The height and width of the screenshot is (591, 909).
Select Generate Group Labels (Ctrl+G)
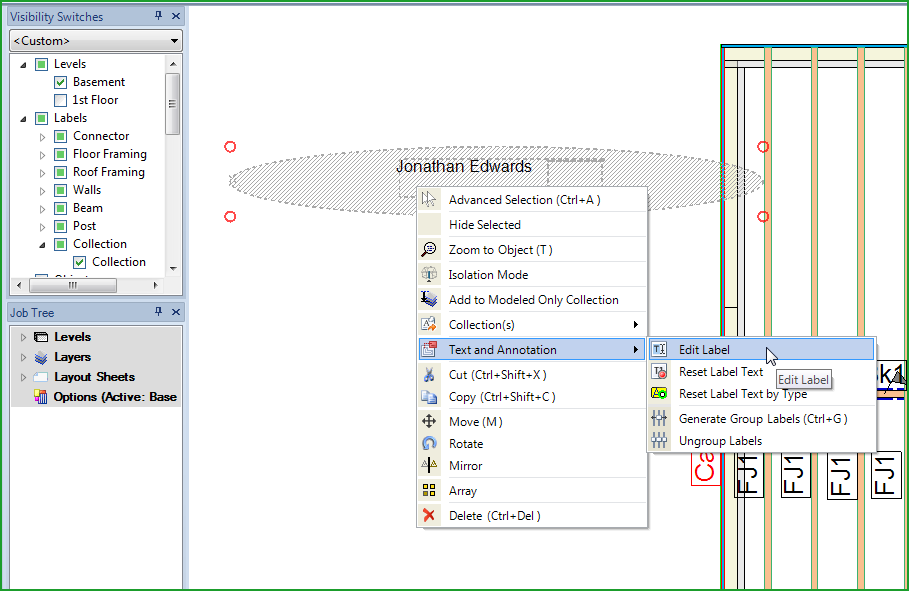tap(761, 418)
